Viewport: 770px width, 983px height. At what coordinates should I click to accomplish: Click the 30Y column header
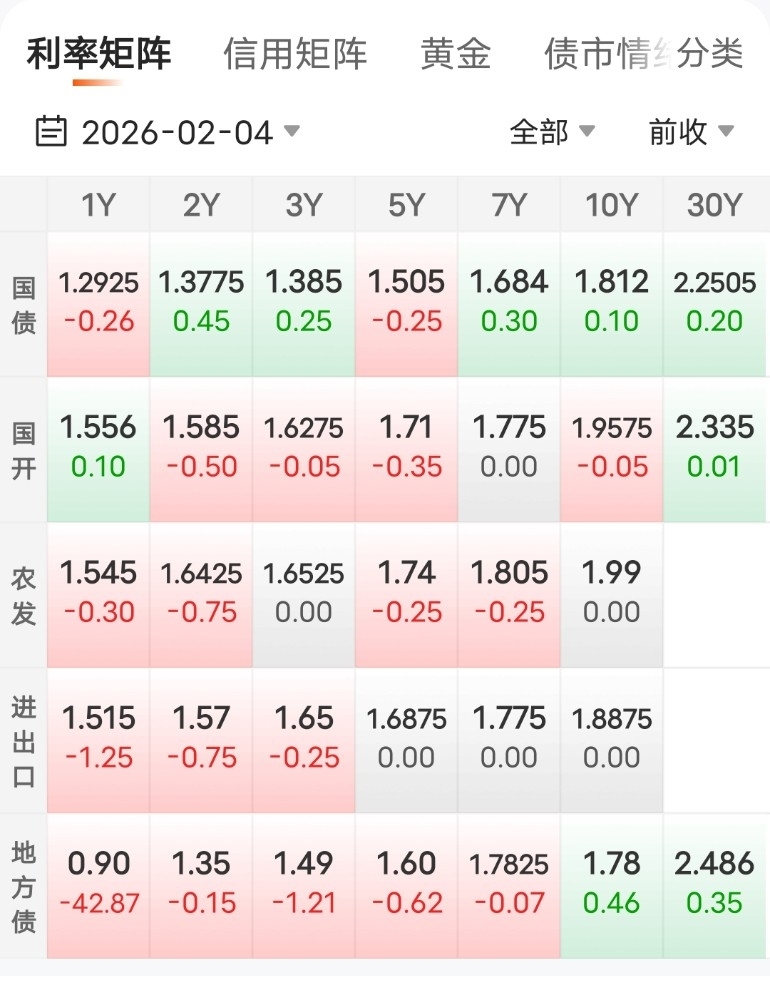click(714, 205)
